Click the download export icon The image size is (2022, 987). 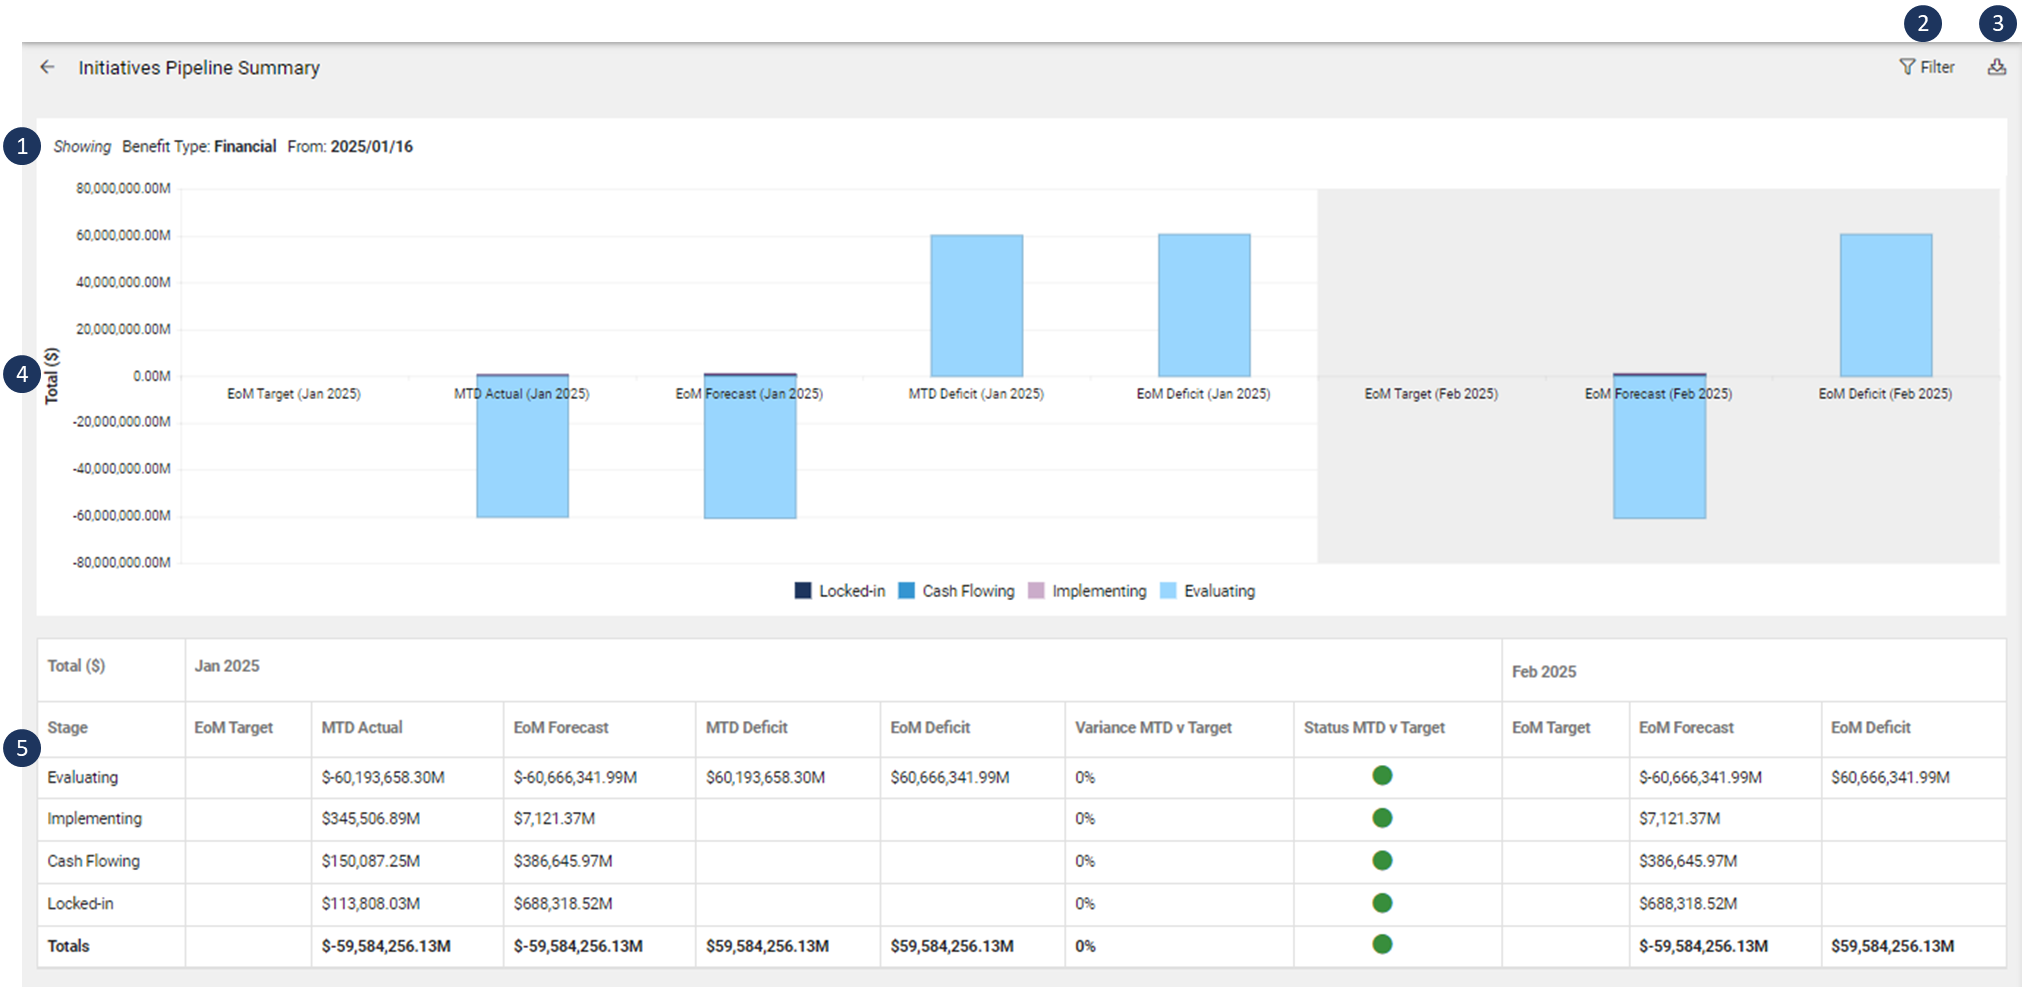click(x=1996, y=67)
